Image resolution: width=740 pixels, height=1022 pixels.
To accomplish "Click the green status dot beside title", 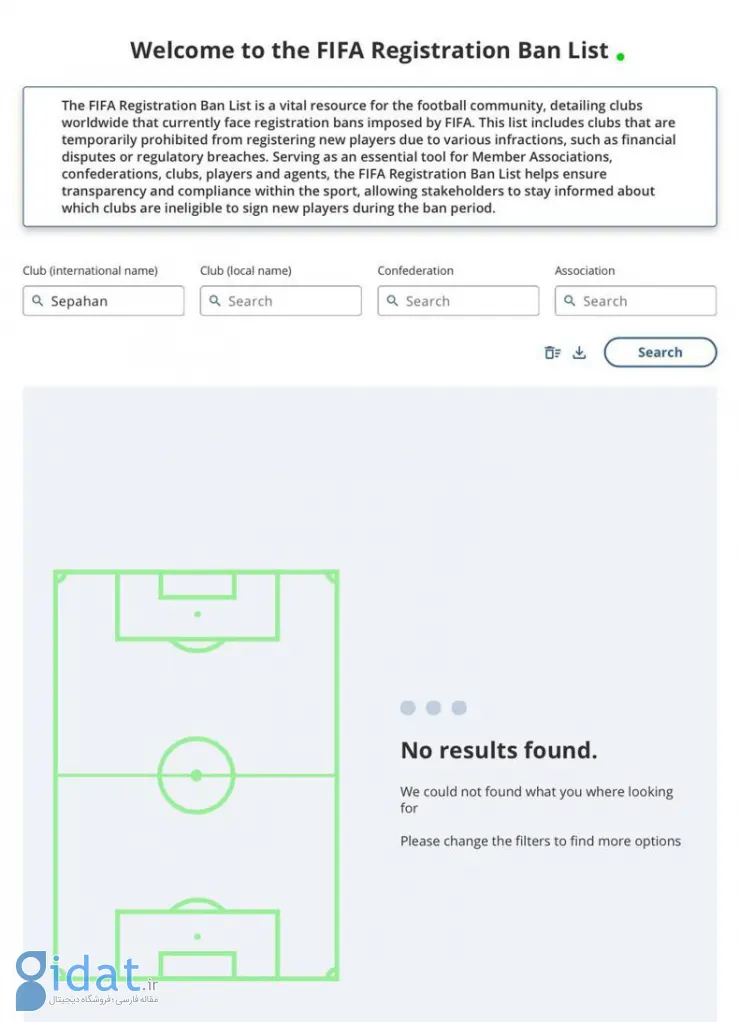I will click(x=620, y=57).
